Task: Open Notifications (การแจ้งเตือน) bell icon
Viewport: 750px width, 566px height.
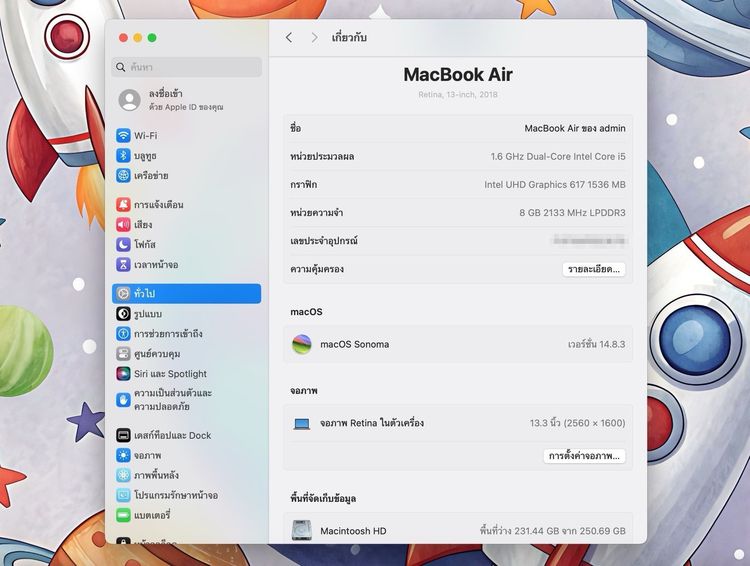Action: (123, 205)
